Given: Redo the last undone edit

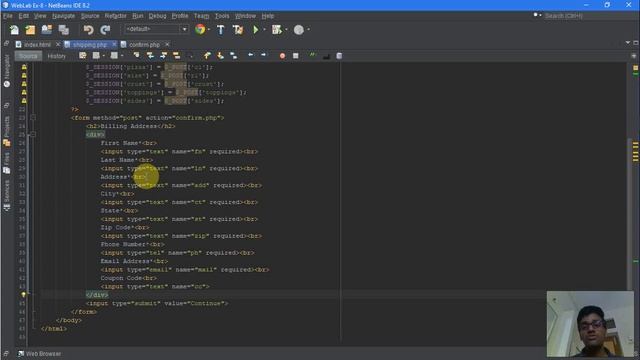Looking at the screenshot, I should point(105,29).
